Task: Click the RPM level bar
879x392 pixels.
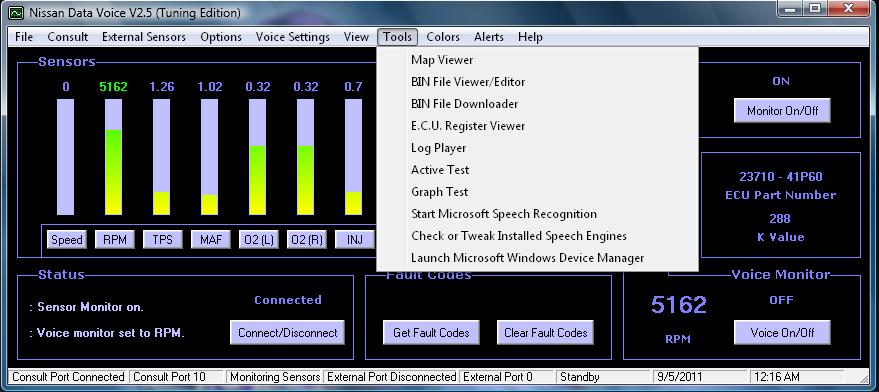Action: (114, 157)
